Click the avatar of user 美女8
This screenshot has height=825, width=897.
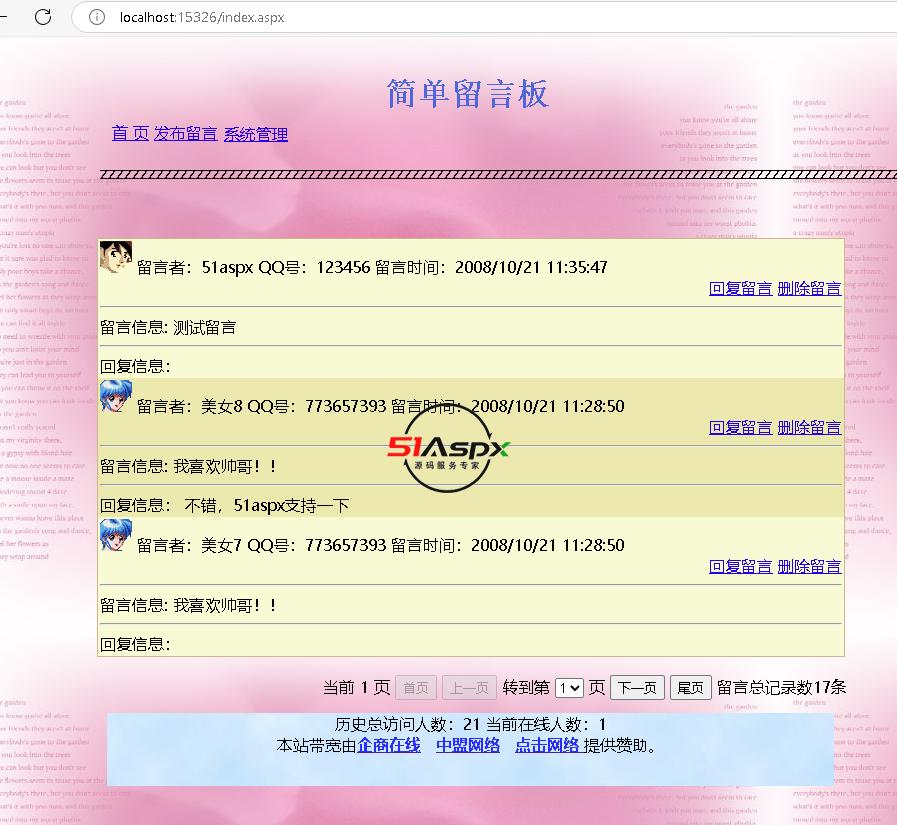point(116,396)
